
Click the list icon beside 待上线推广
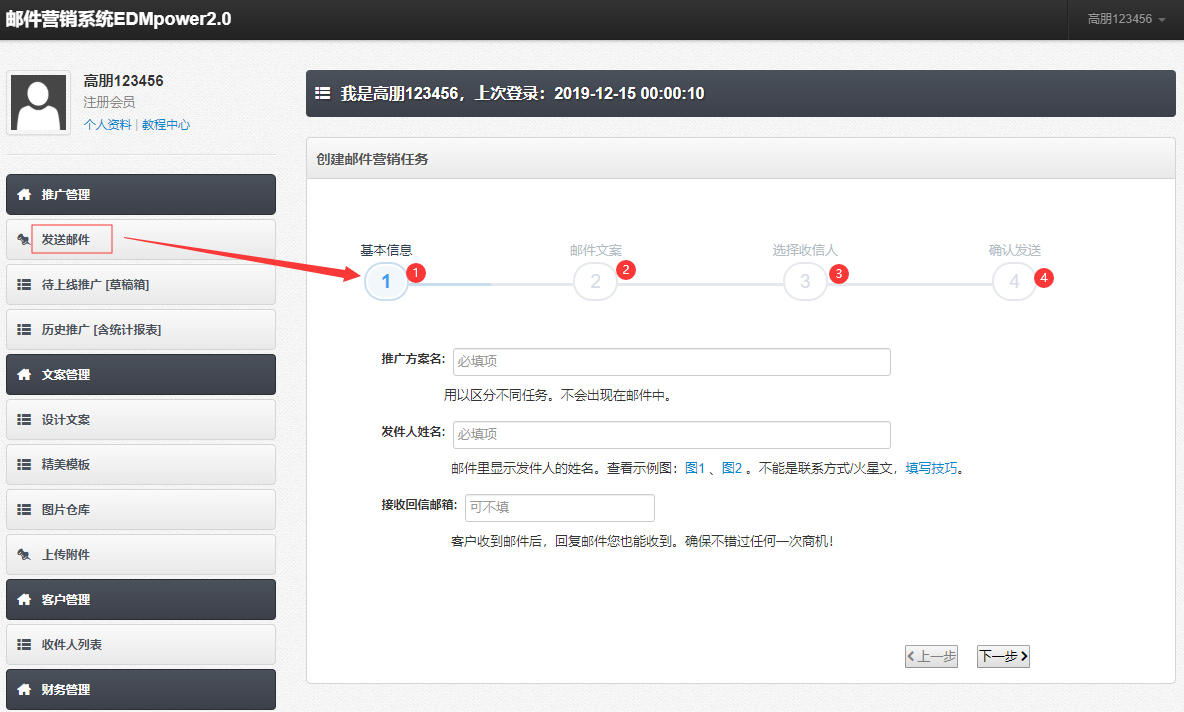24,285
